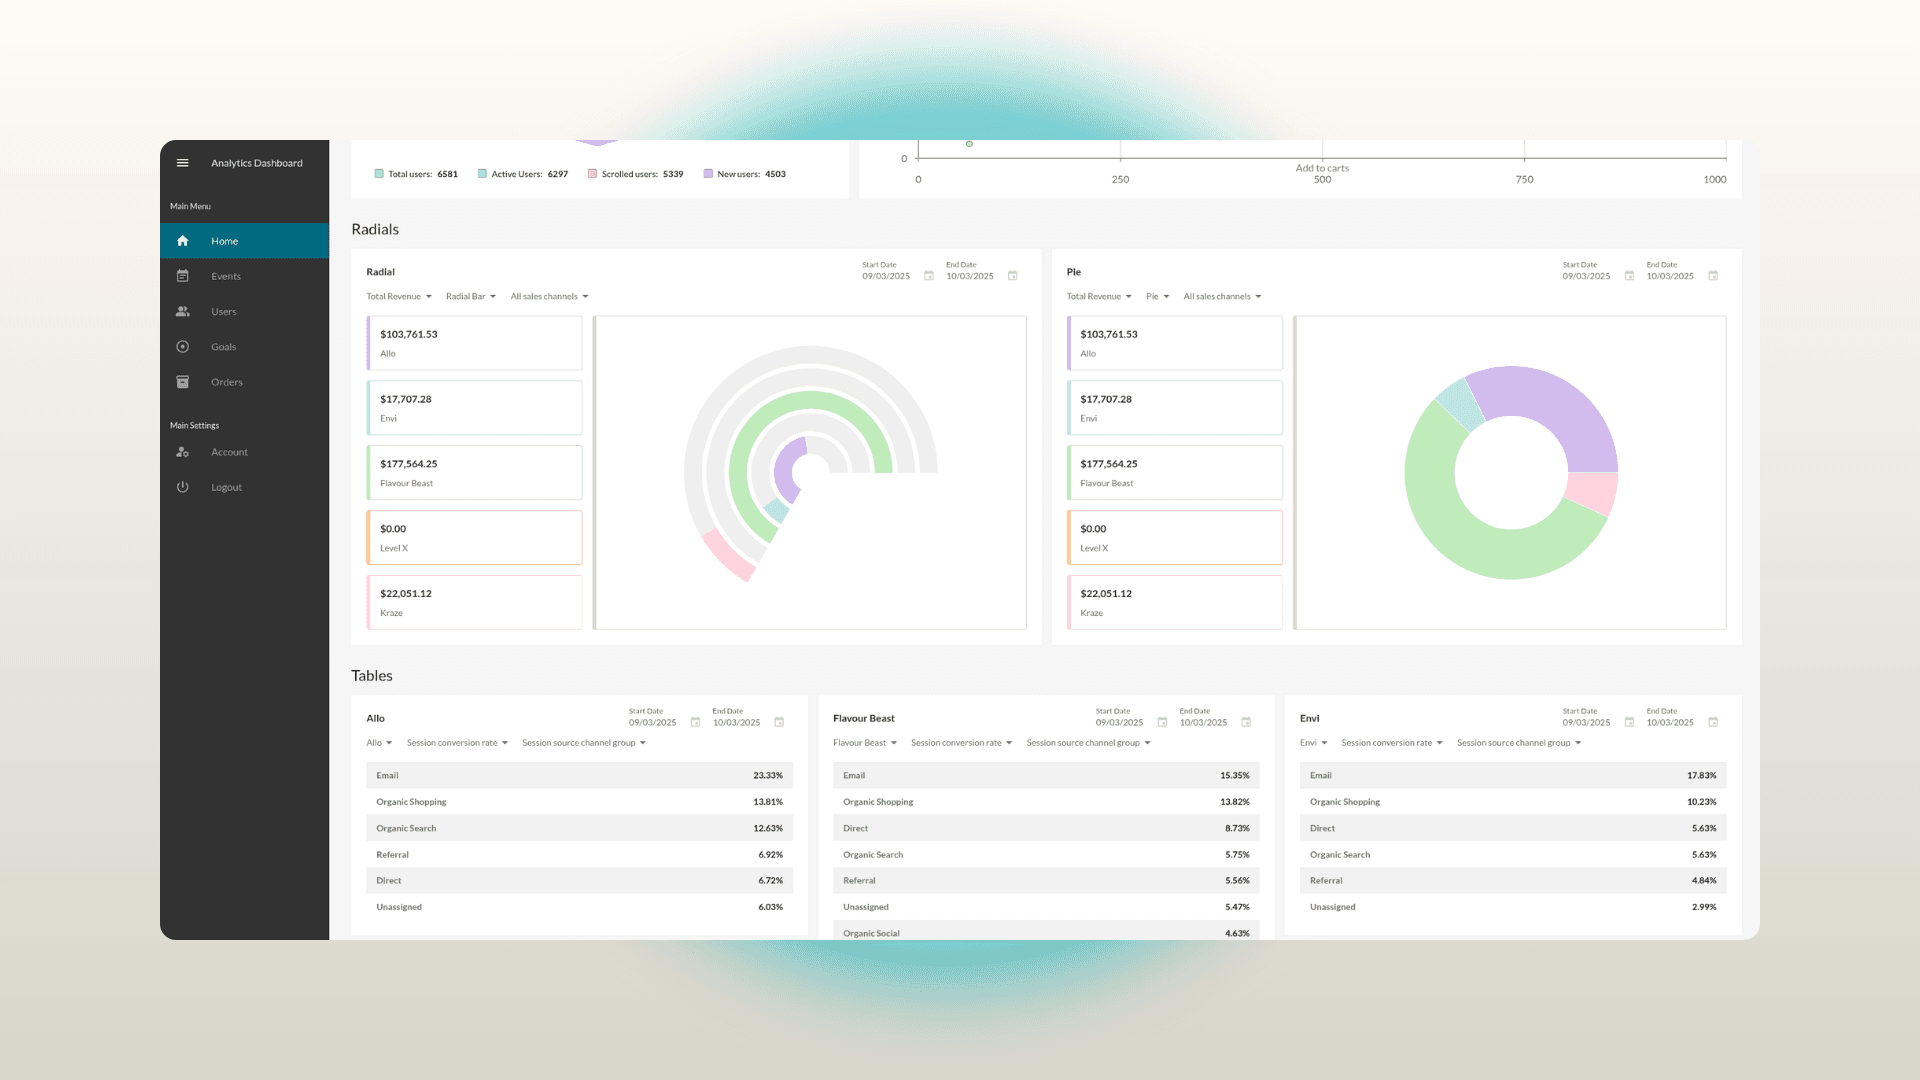The height and width of the screenshot is (1080, 1920).
Task: Open the hamburger menu in the sidebar
Action: [x=183, y=162]
